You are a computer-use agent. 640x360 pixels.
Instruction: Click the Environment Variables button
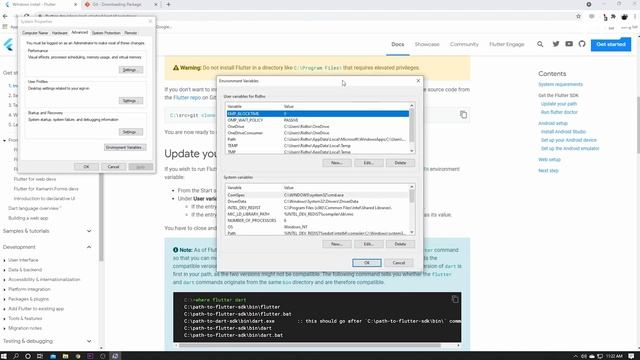tap(125, 147)
